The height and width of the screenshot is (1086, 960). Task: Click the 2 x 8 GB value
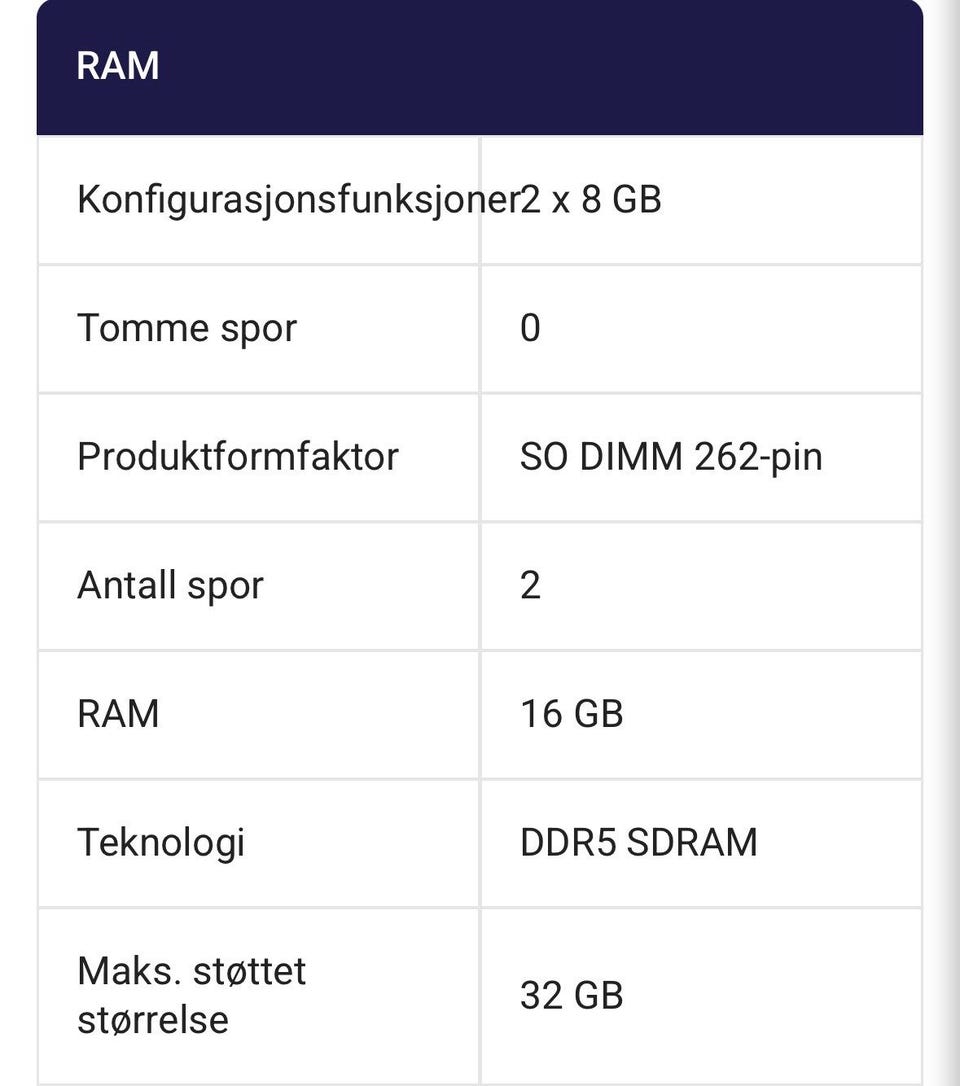(591, 199)
